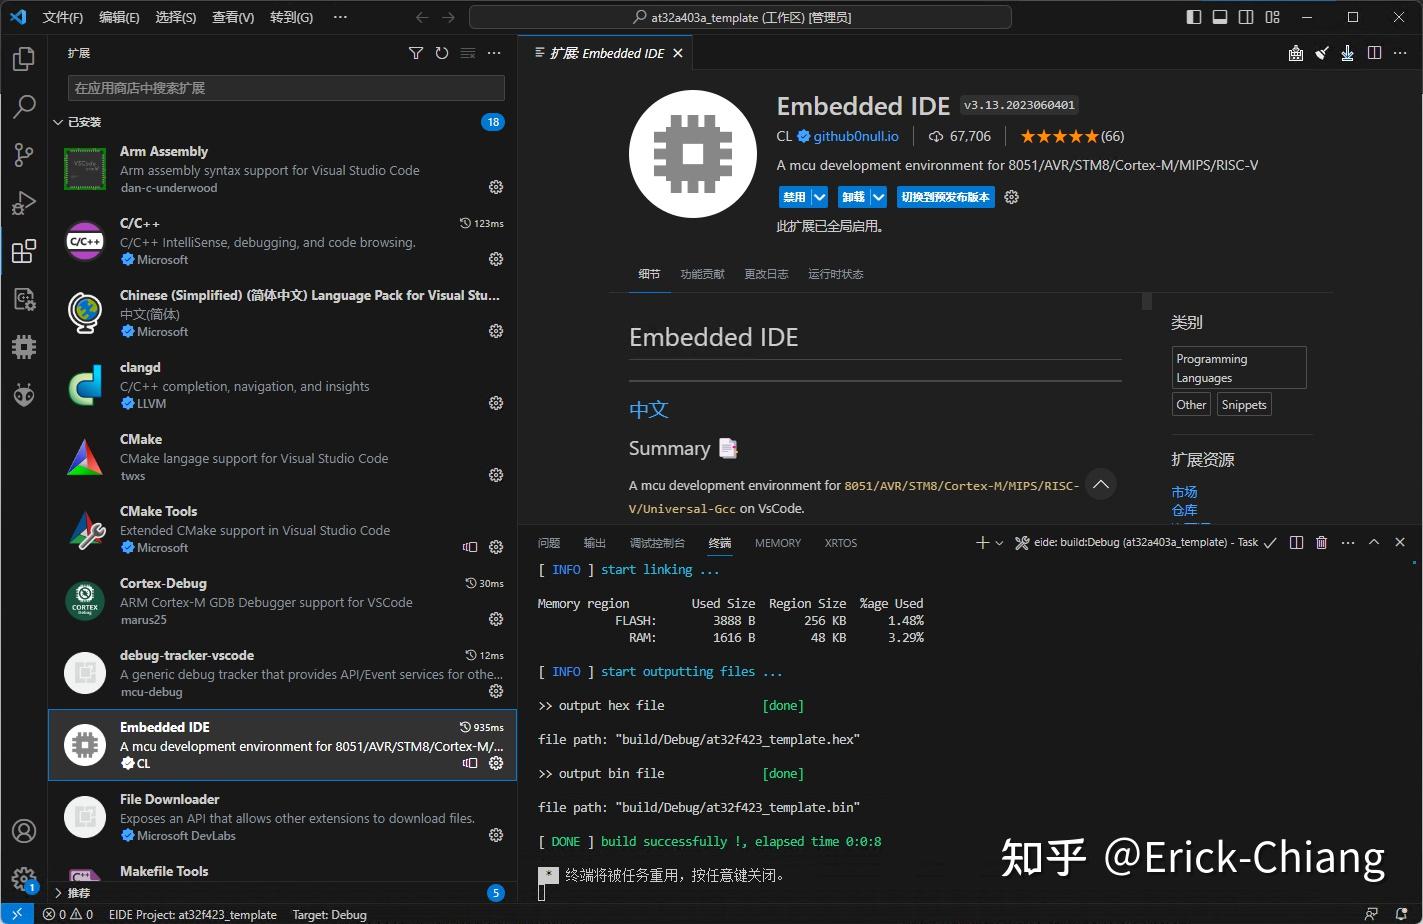Kill the terminal with the trash icon
Viewport: 1423px width, 924px height.
click(x=1321, y=542)
